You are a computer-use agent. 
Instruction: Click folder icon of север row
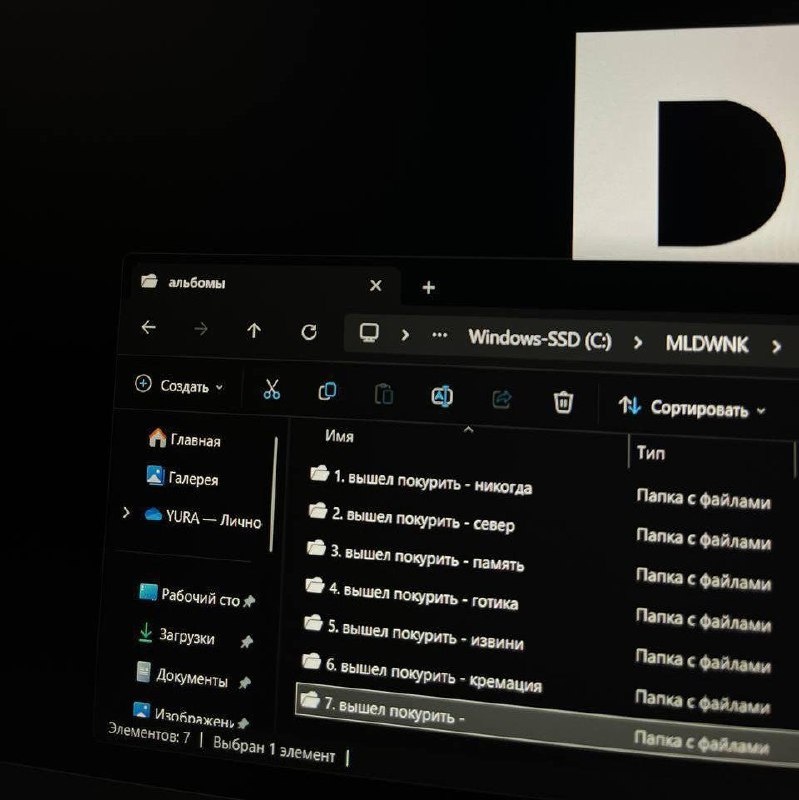coord(318,511)
